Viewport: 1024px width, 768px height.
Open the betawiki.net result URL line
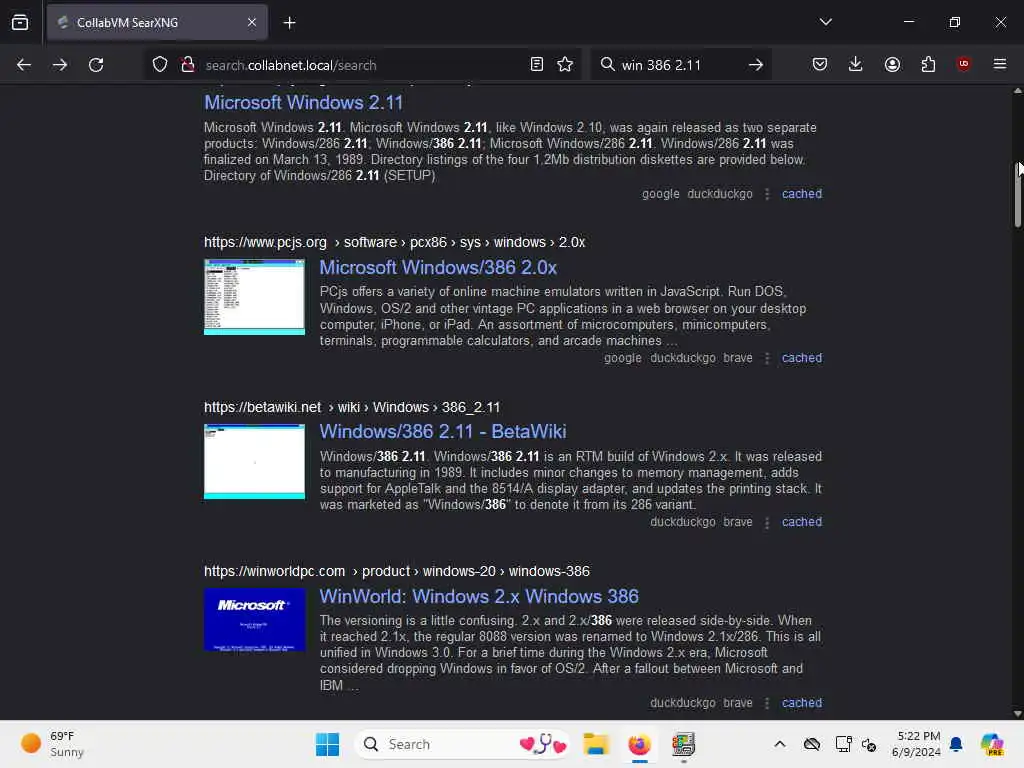coord(352,408)
